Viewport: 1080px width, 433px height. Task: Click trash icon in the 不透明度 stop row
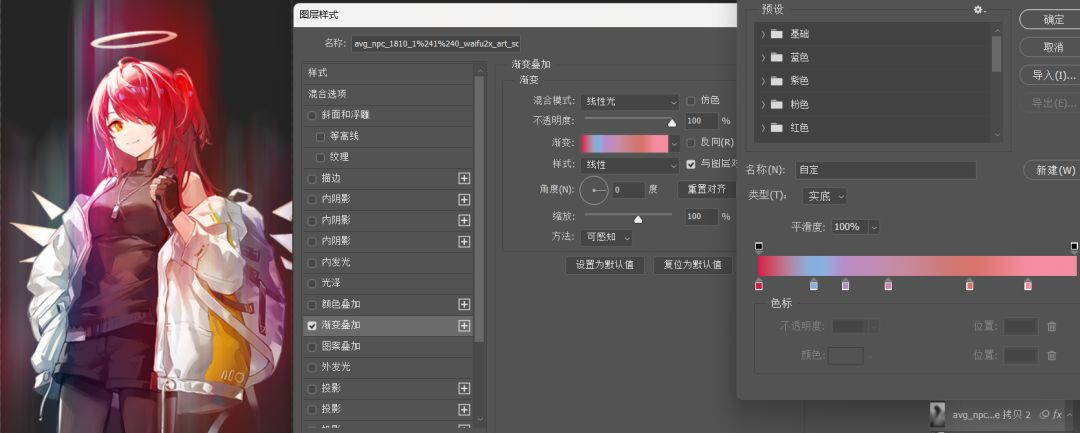pos(1052,326)
